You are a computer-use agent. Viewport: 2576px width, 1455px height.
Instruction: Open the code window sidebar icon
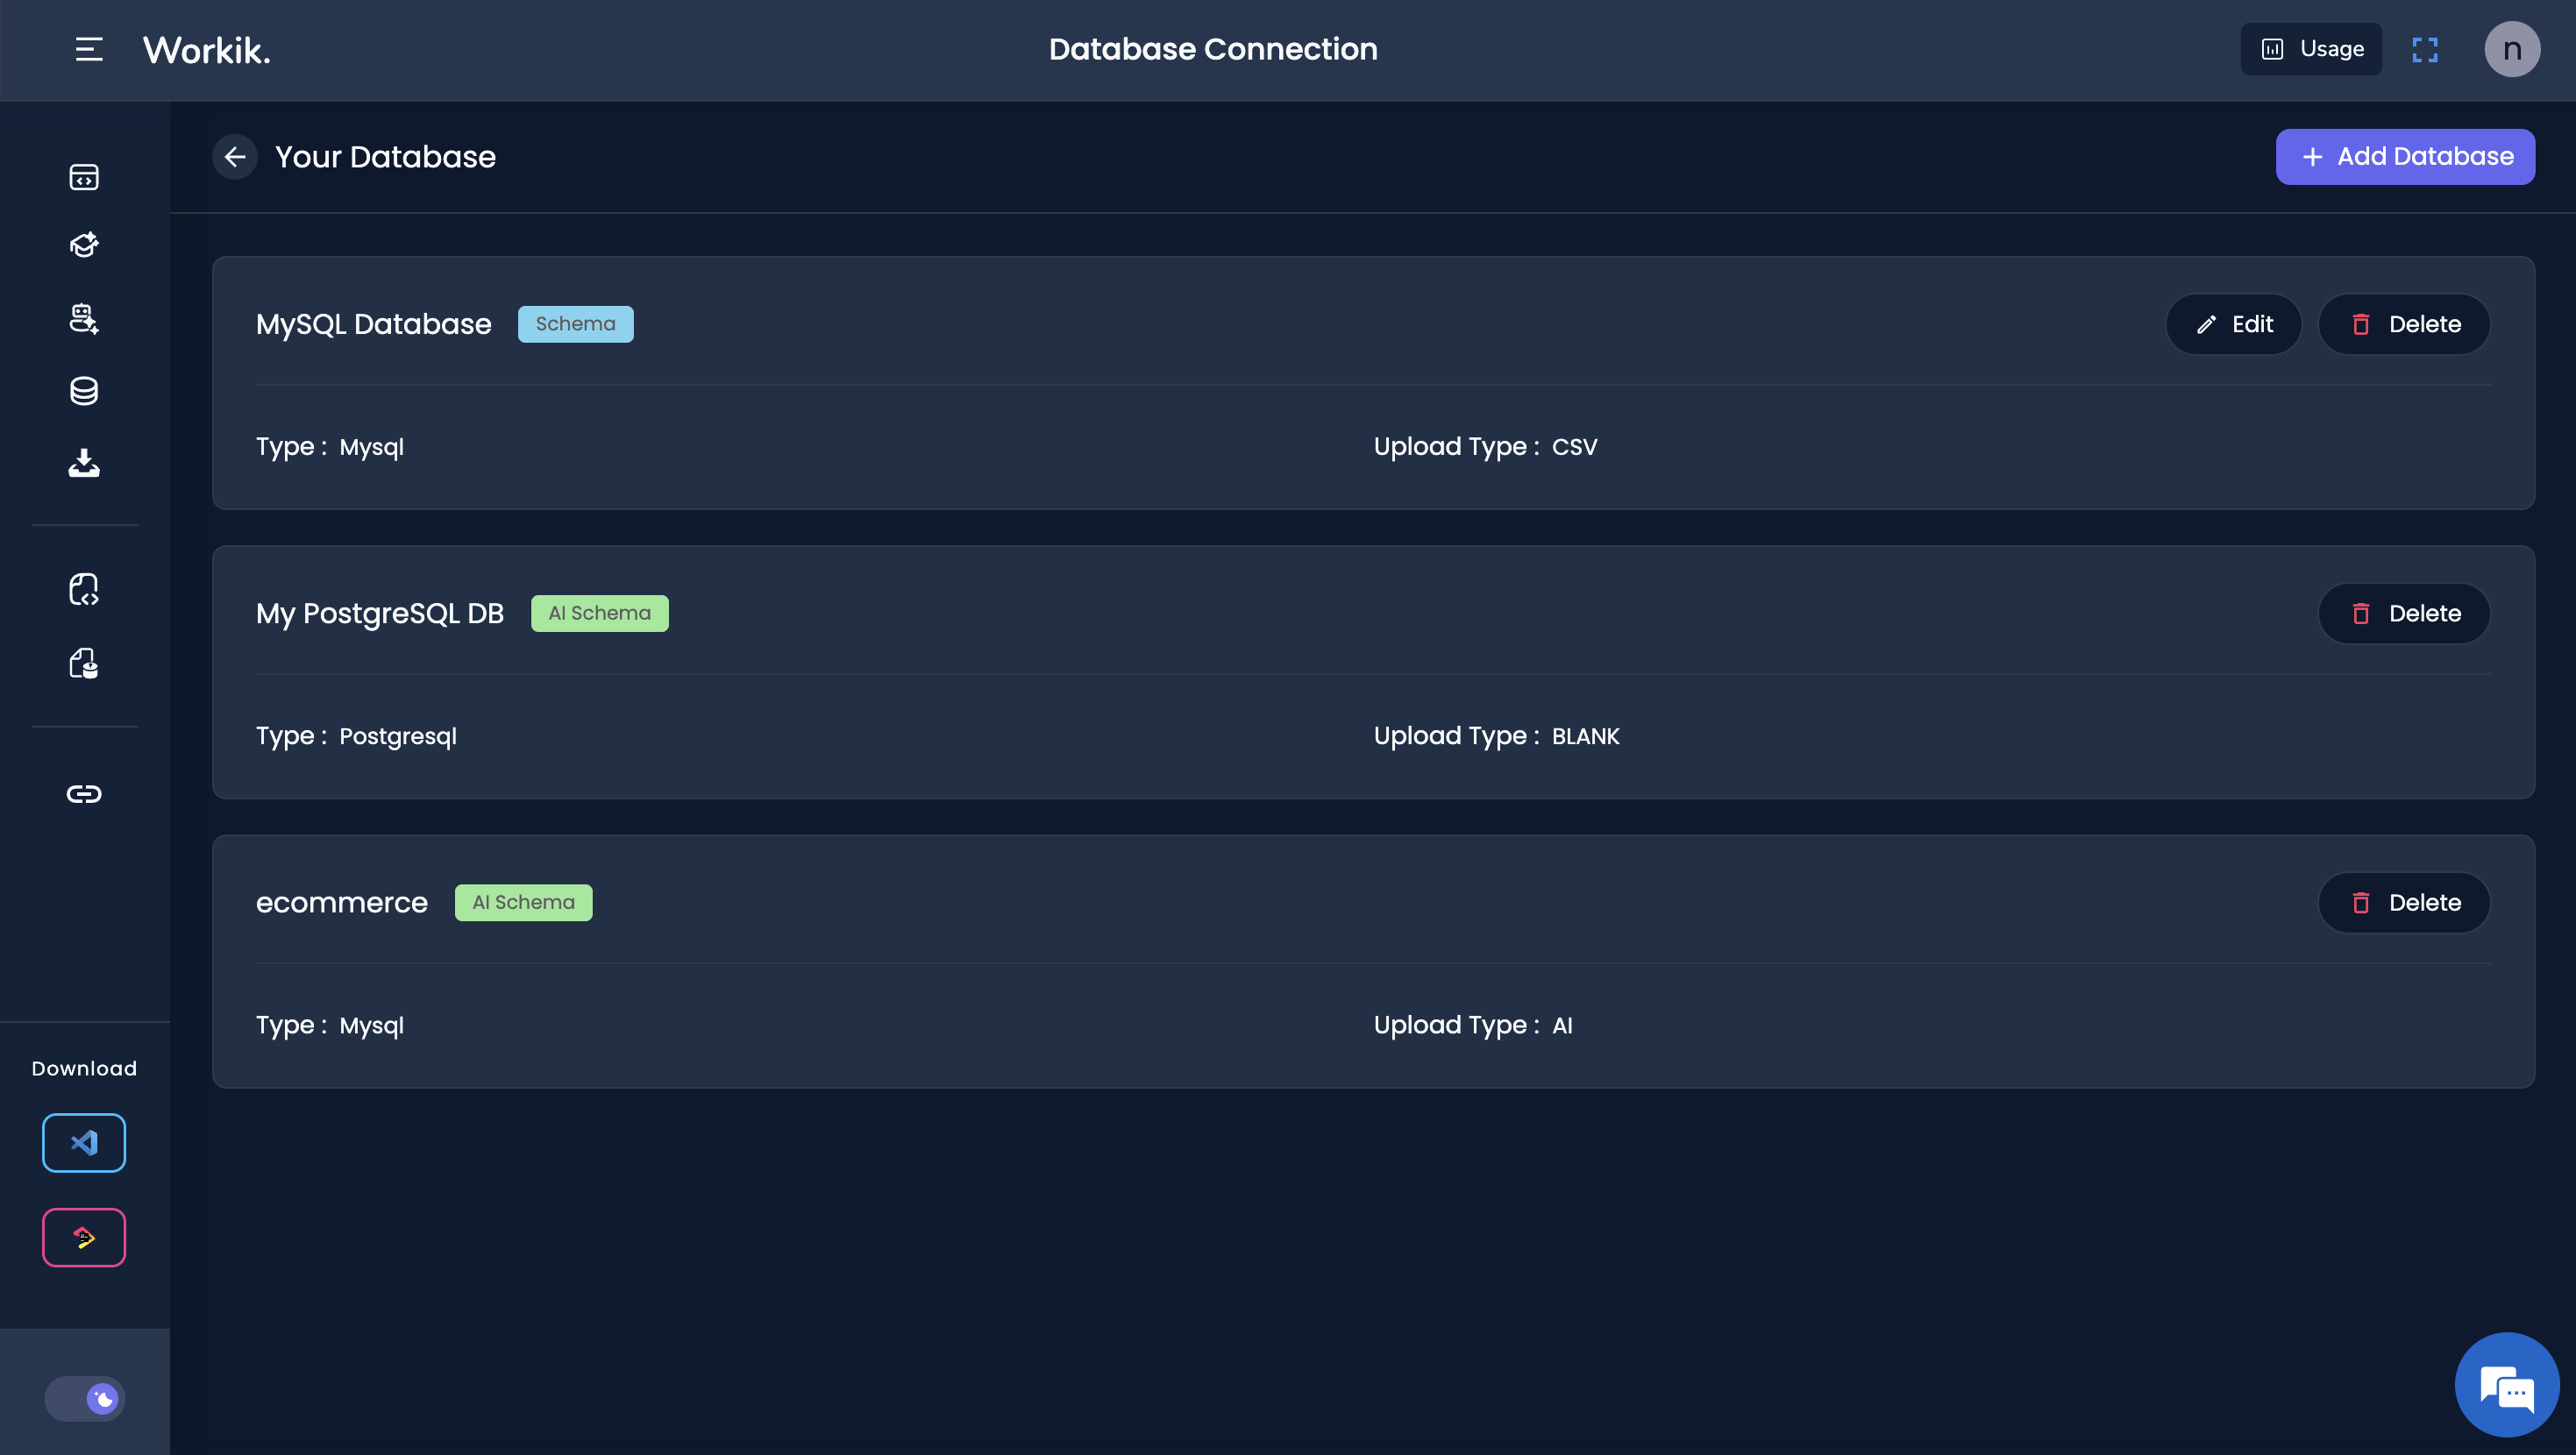click(x=84, y=177)
